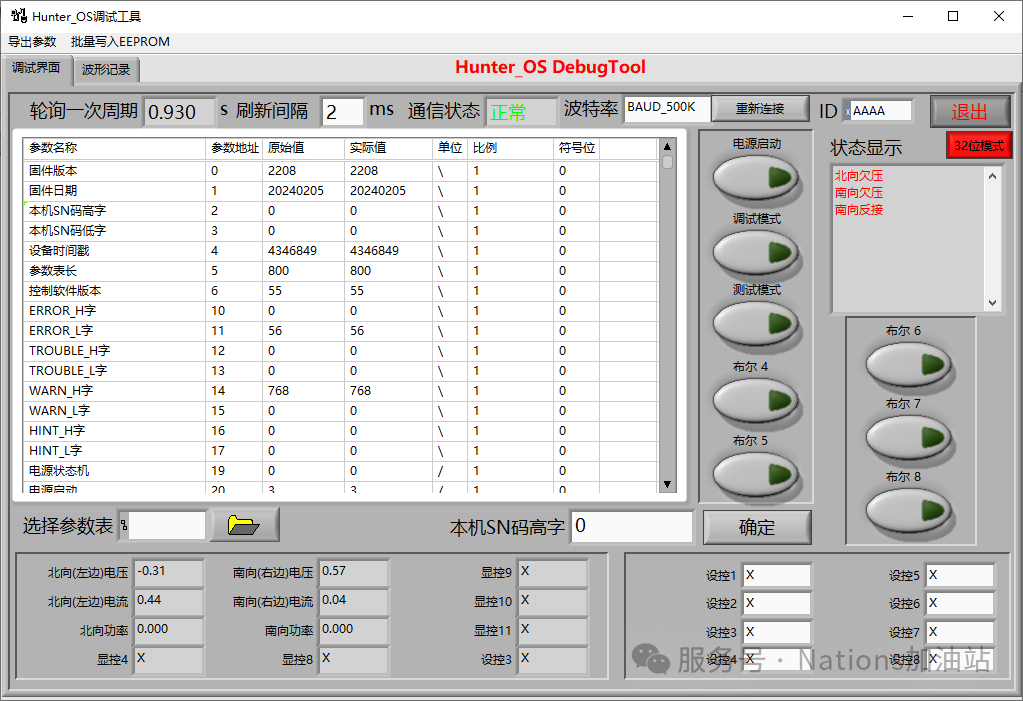Click the 北向欠压 status entry

pyautogui.click(x=859, y=176)
